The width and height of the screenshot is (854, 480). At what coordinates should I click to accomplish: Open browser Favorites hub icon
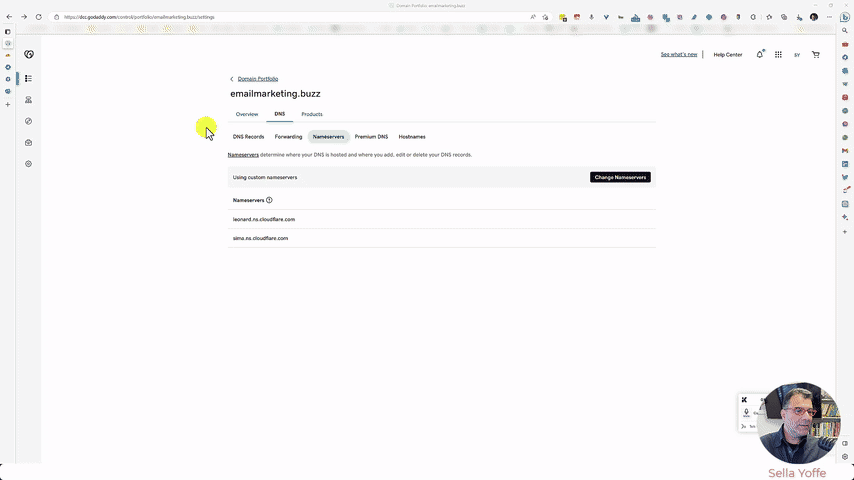(x=769, y=17)
